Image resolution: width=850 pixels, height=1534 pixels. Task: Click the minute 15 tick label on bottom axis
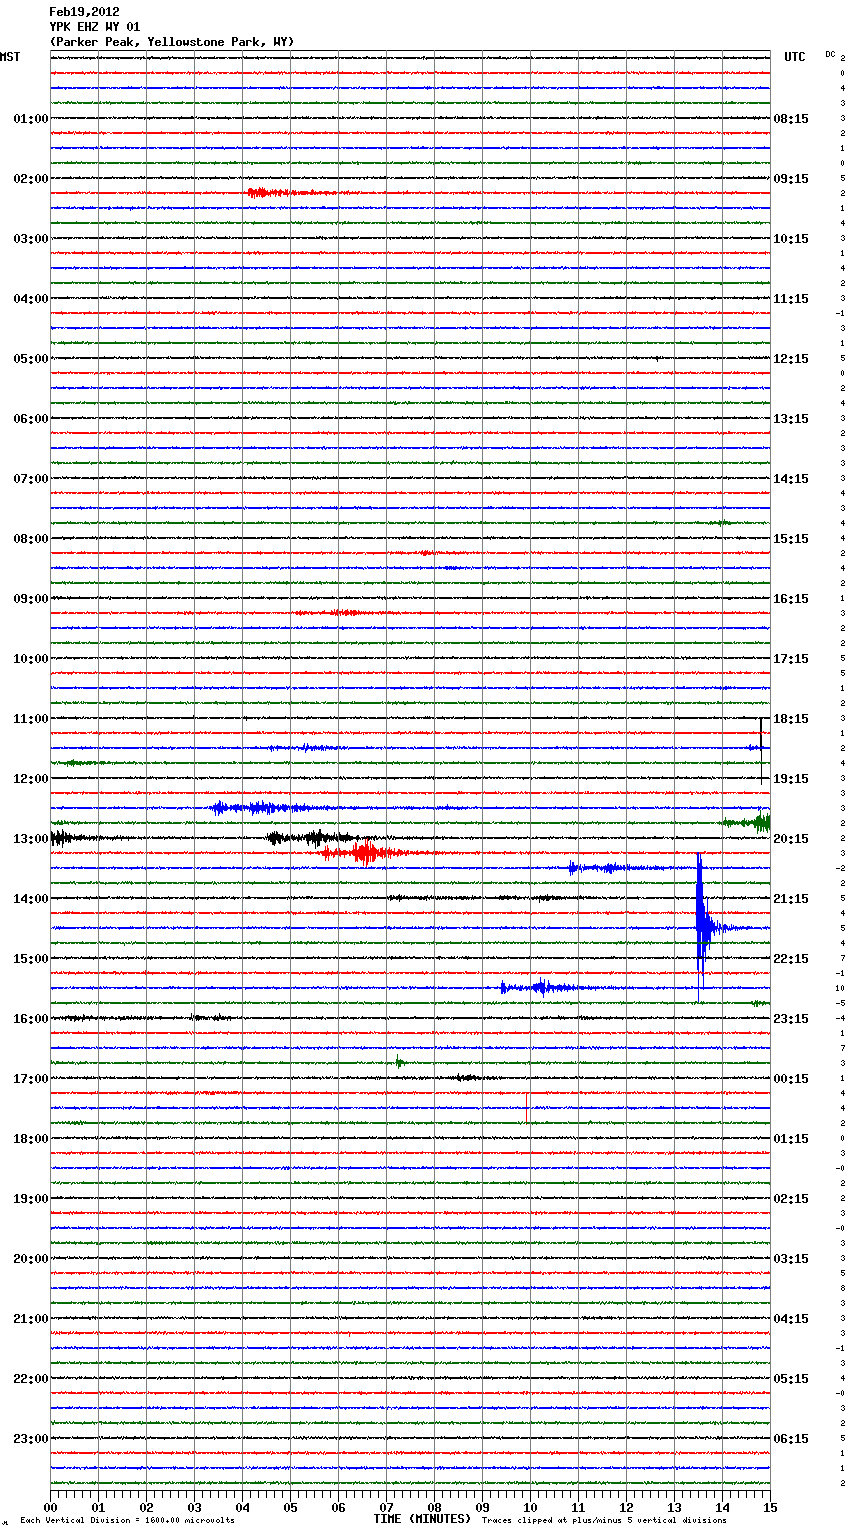(x=770, y=1507)
